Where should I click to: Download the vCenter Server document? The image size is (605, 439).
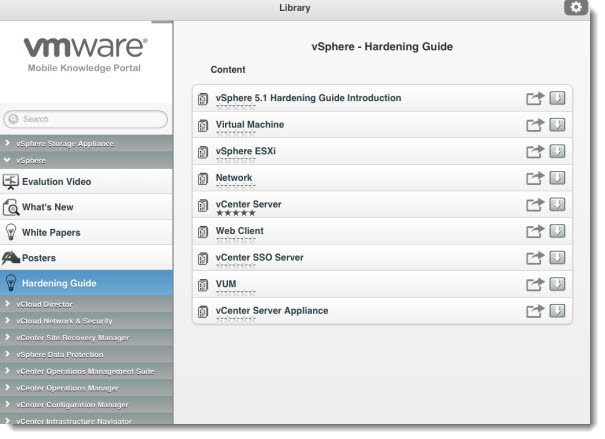pyautogui.click(x=557, y=204)
